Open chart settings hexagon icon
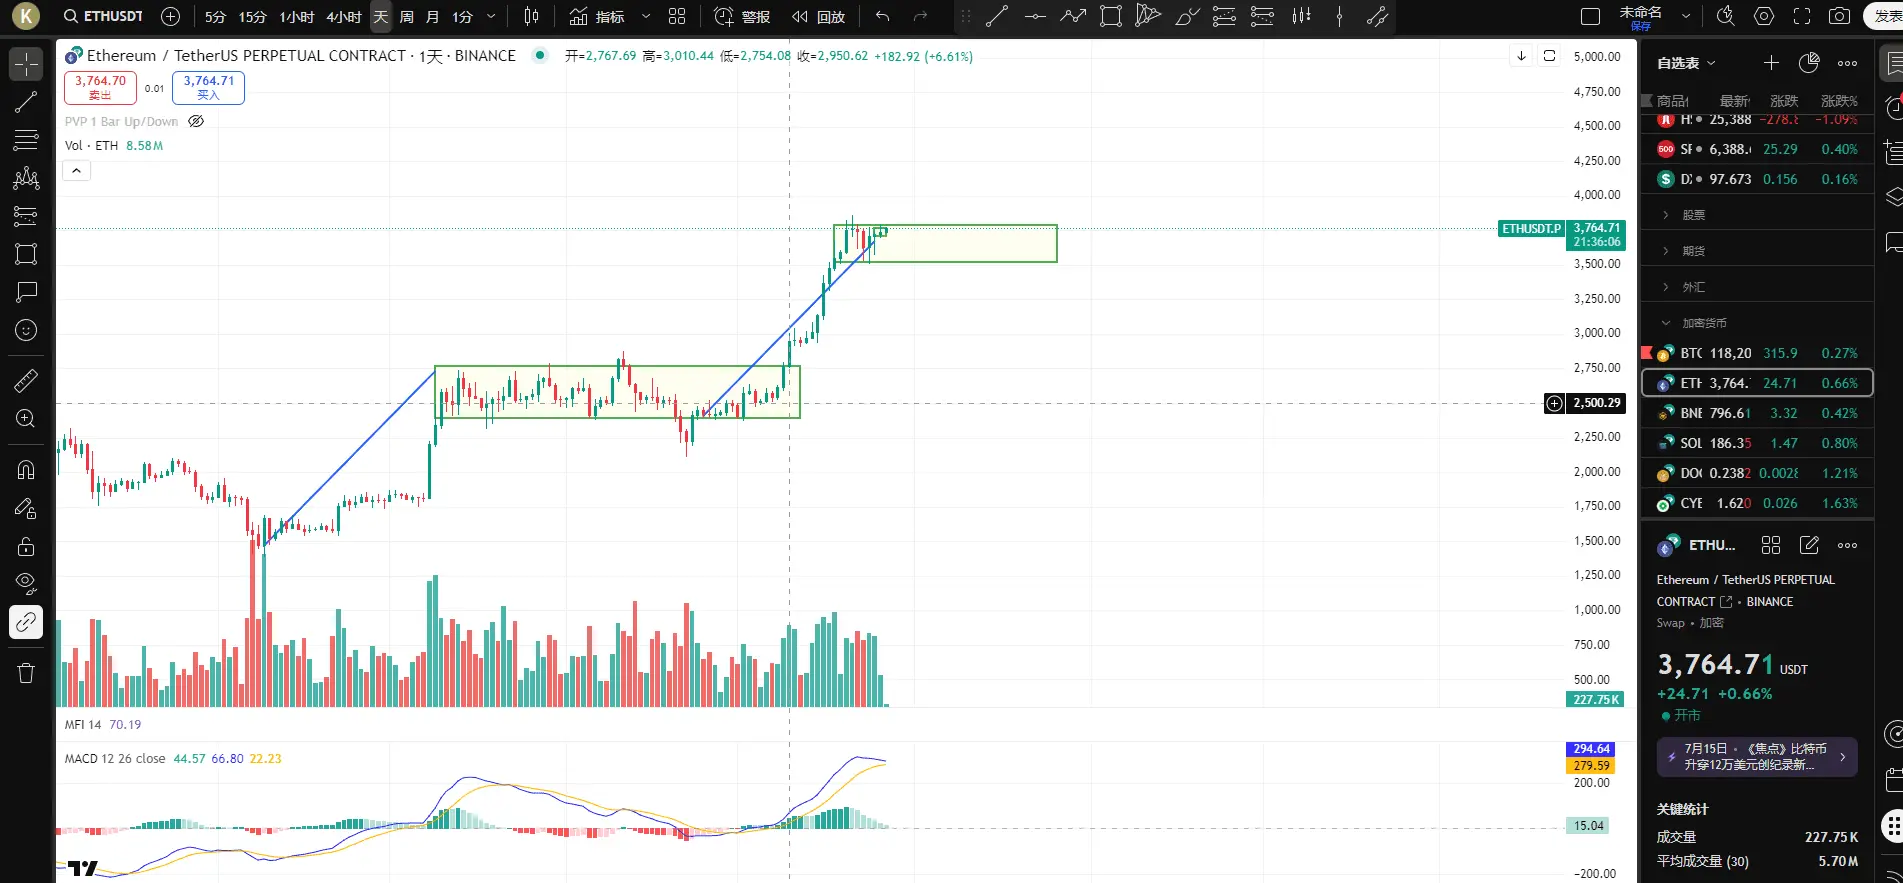The height and width of the screenshot is (883, 1903). click(1764, 17)
